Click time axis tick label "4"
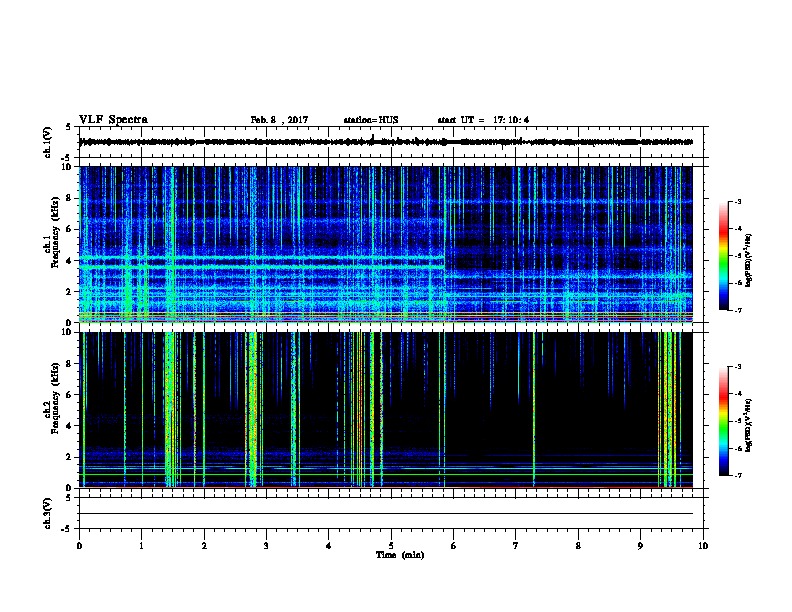 (x=329, y=545)
